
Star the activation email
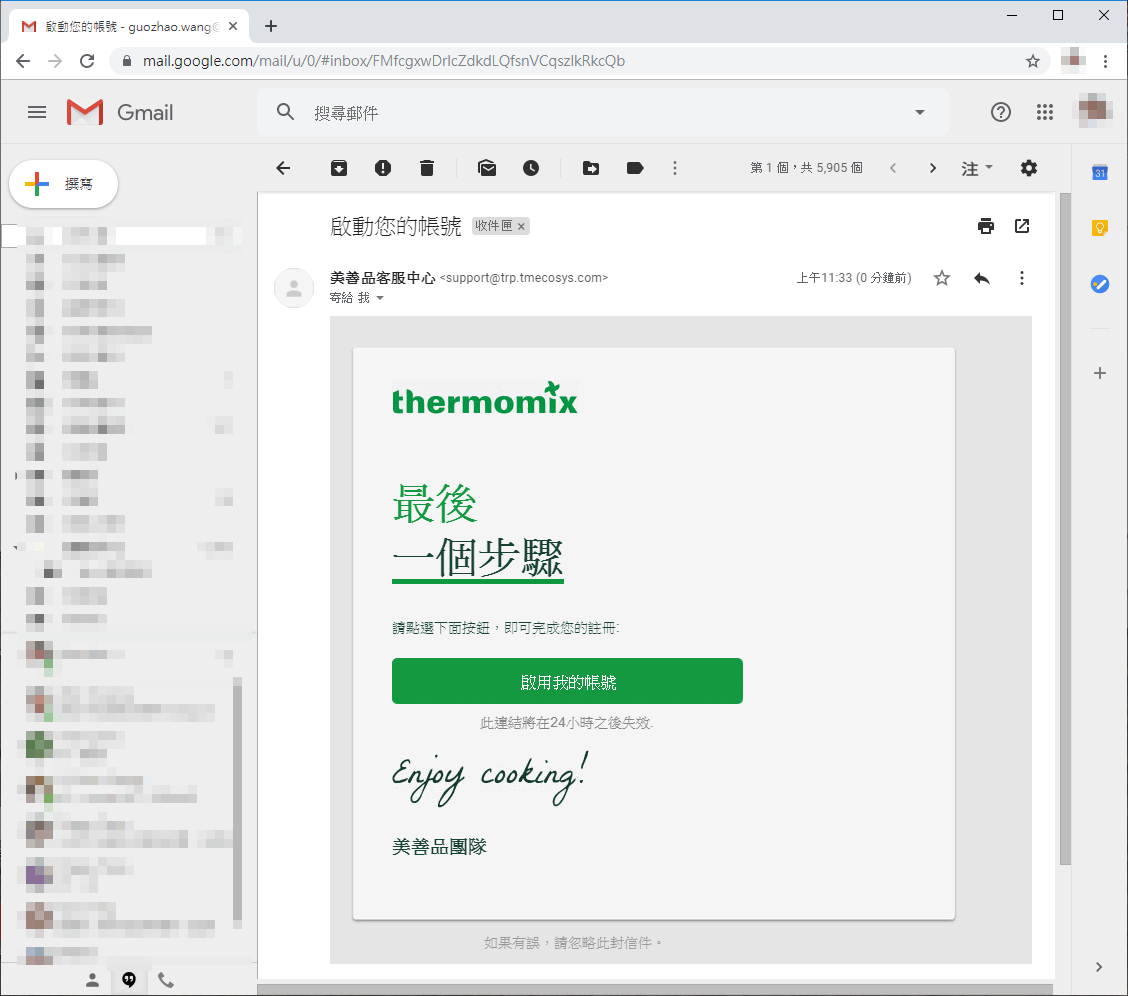click(941, 278)
